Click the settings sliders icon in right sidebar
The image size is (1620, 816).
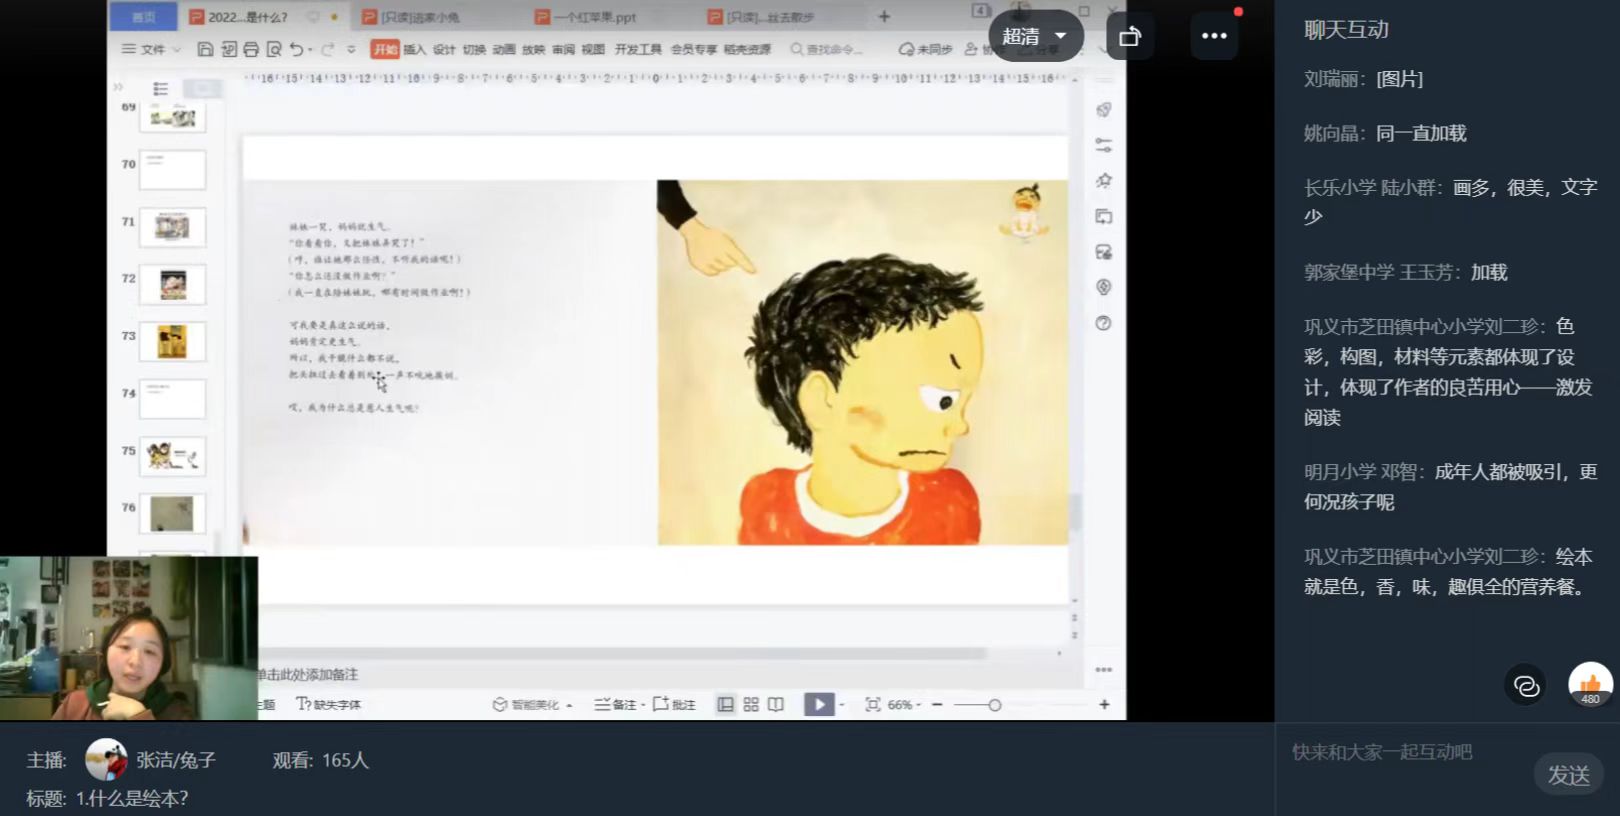click(1104, 145)
